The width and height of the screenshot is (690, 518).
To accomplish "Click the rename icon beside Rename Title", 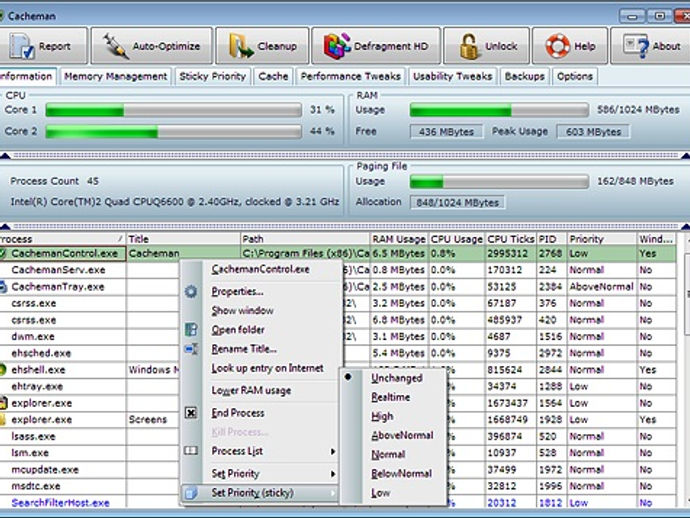I will (x=191, y=349).
